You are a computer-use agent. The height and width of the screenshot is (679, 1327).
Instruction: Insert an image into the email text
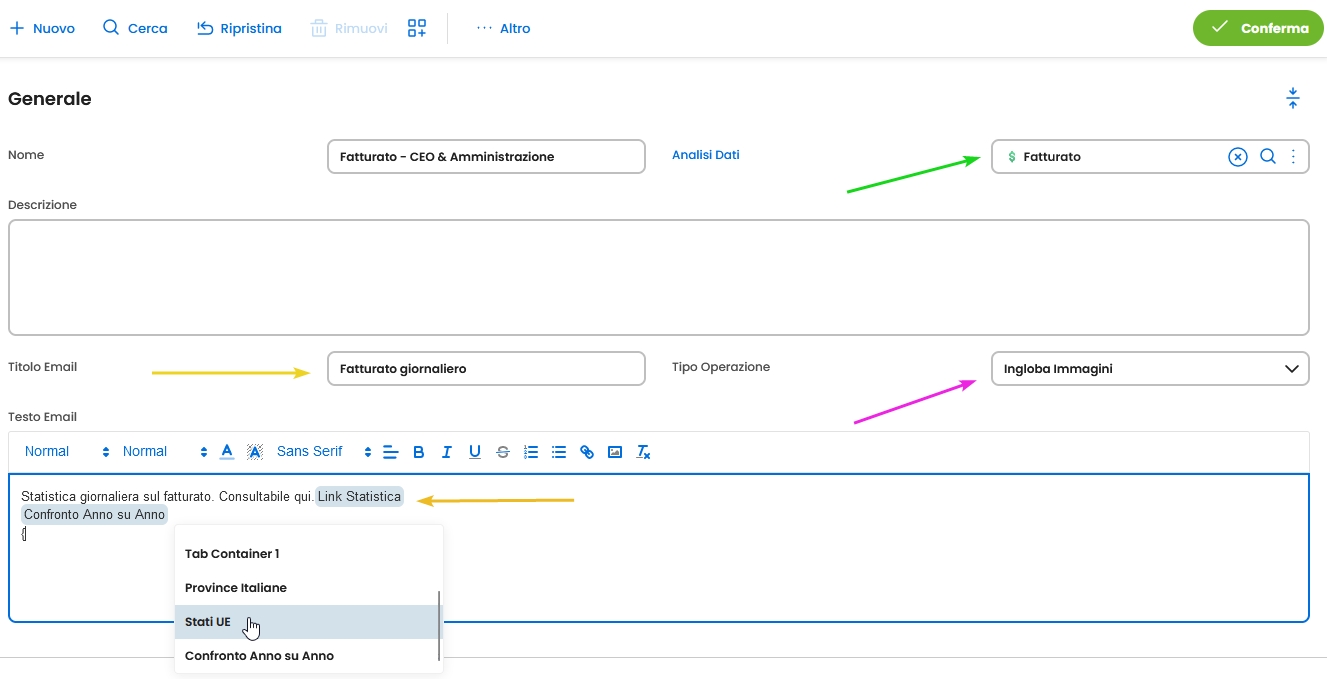tap(615, 452)
